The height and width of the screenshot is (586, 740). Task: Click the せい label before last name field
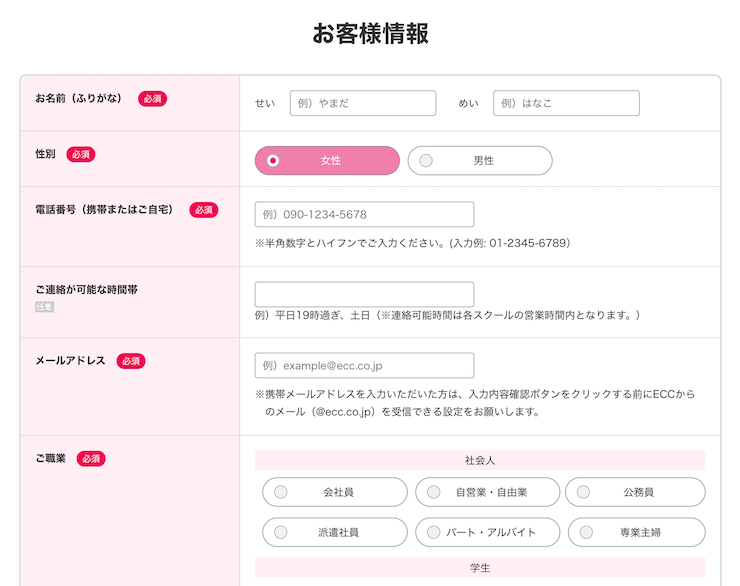[x=265, y=103]
